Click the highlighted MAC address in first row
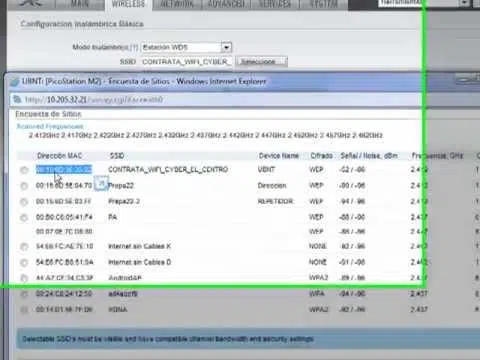The width and height of the screenshot is (480, 360). tap(64, 169)
